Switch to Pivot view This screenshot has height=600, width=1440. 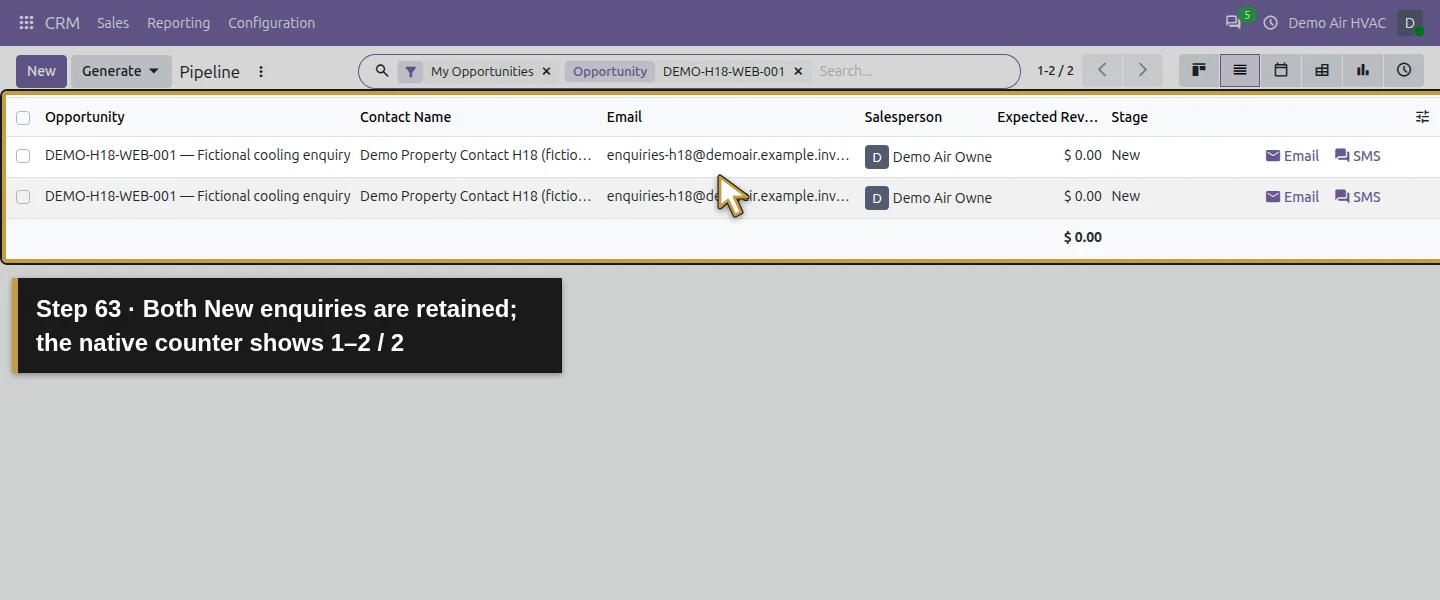[x=1322, y=70]
